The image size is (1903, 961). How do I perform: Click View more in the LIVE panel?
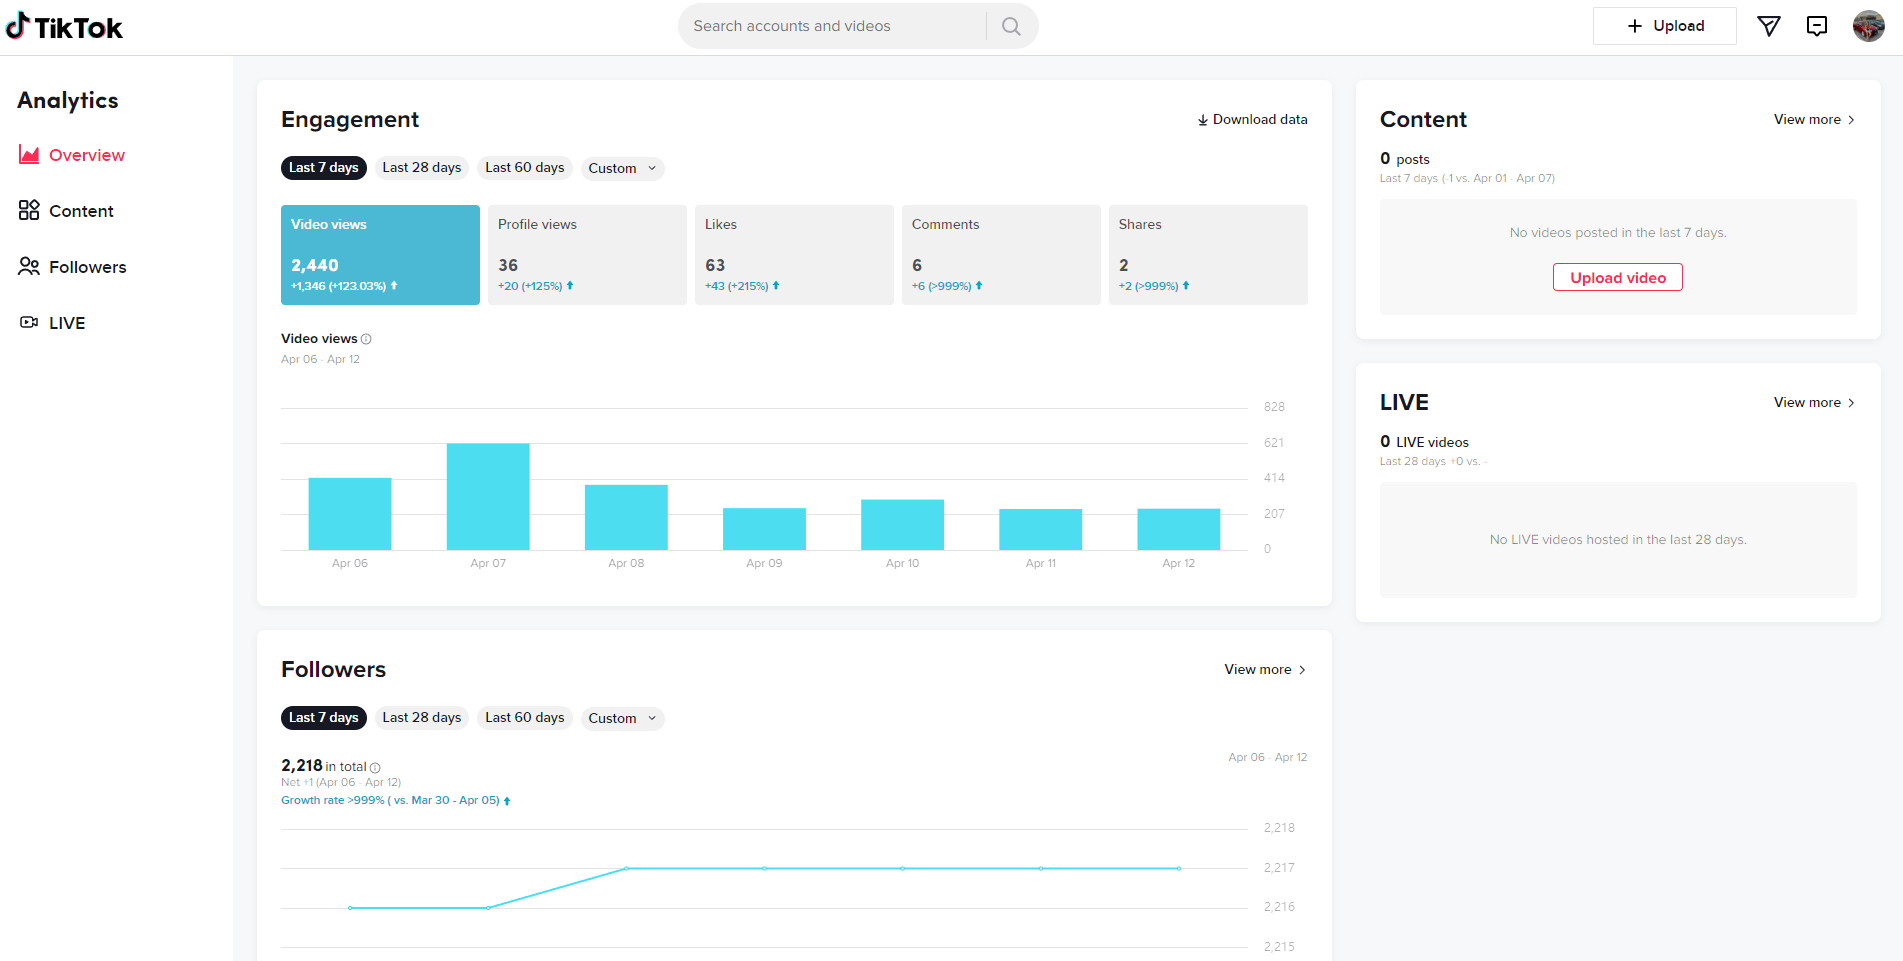point(1815,403)
